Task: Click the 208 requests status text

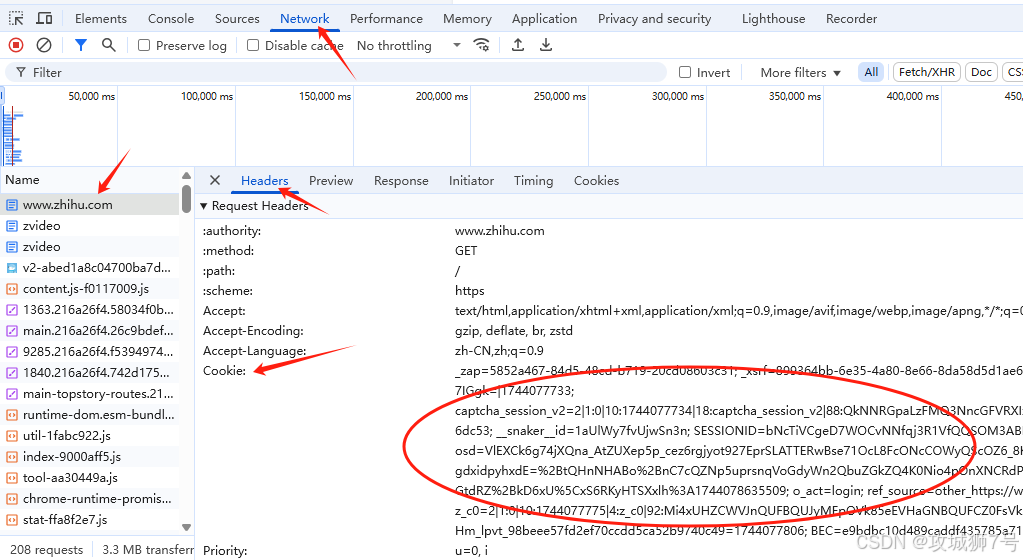Action: click(x=47, y=550)
